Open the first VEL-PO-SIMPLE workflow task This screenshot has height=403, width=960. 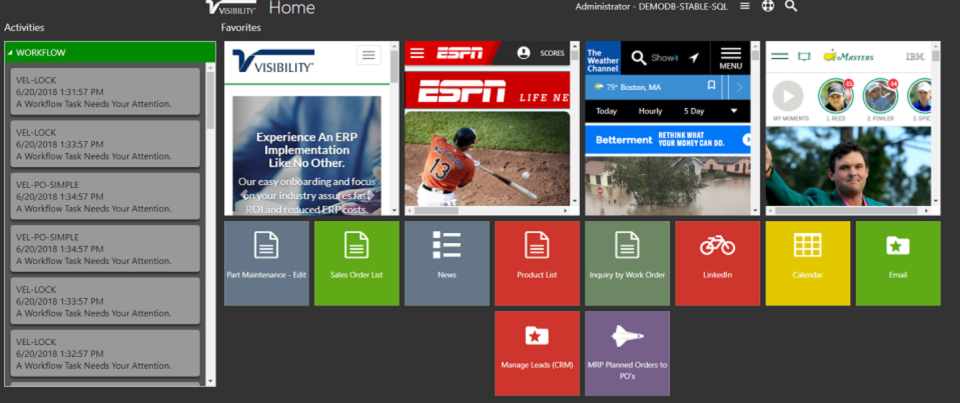105,196
